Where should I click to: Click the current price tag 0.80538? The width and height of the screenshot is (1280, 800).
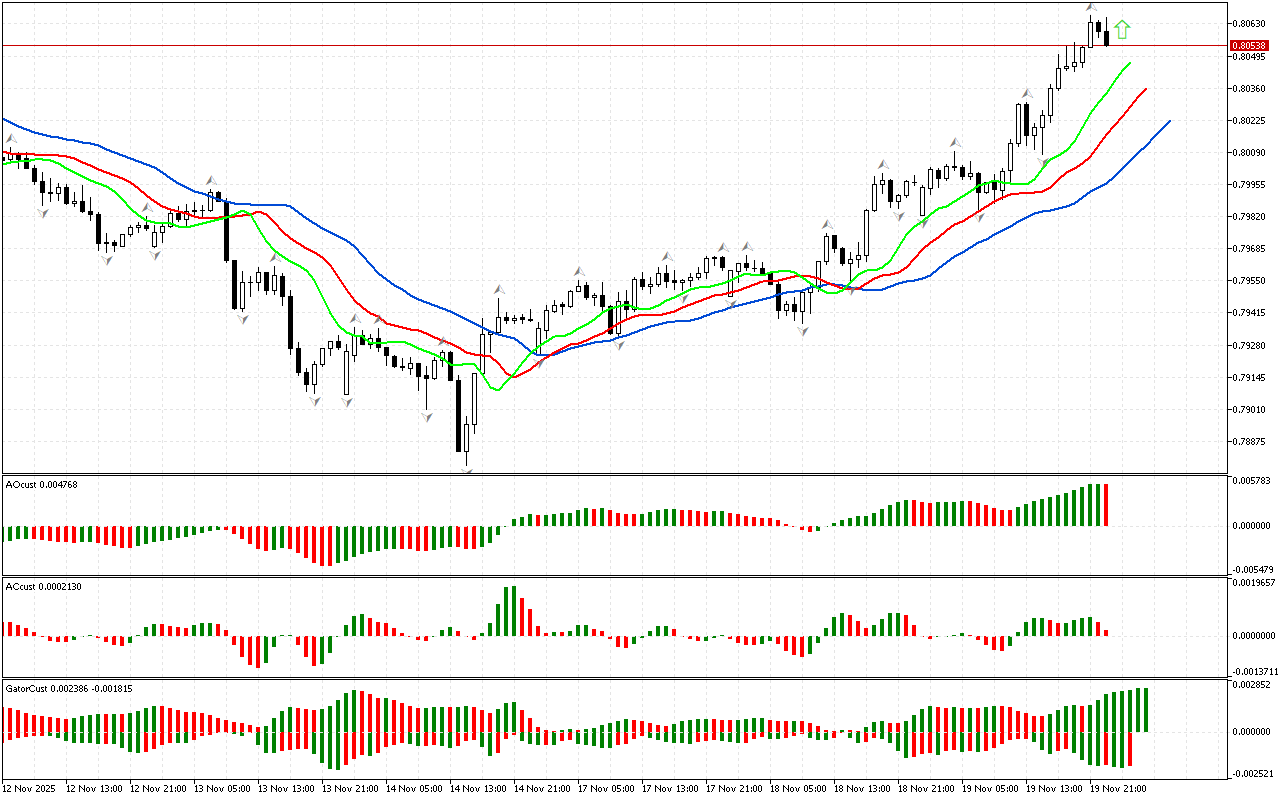[x=1249, y=45]
